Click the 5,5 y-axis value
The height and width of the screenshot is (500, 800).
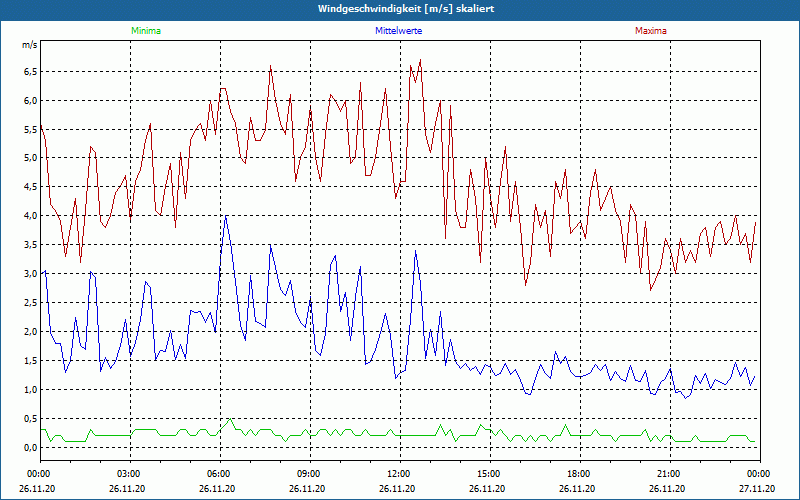(x=31, y=130)
